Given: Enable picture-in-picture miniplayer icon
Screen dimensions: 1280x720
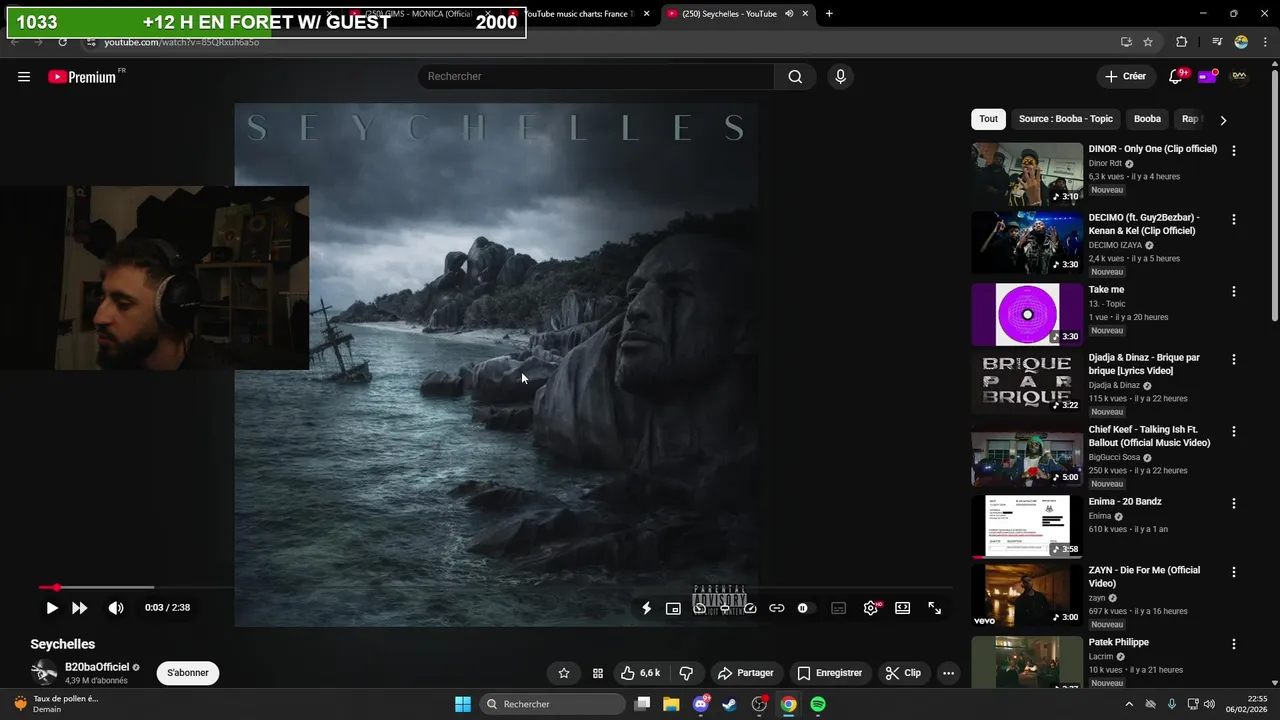Looking at the screenshot, I should pyautogui.click(x=673, y=608).
